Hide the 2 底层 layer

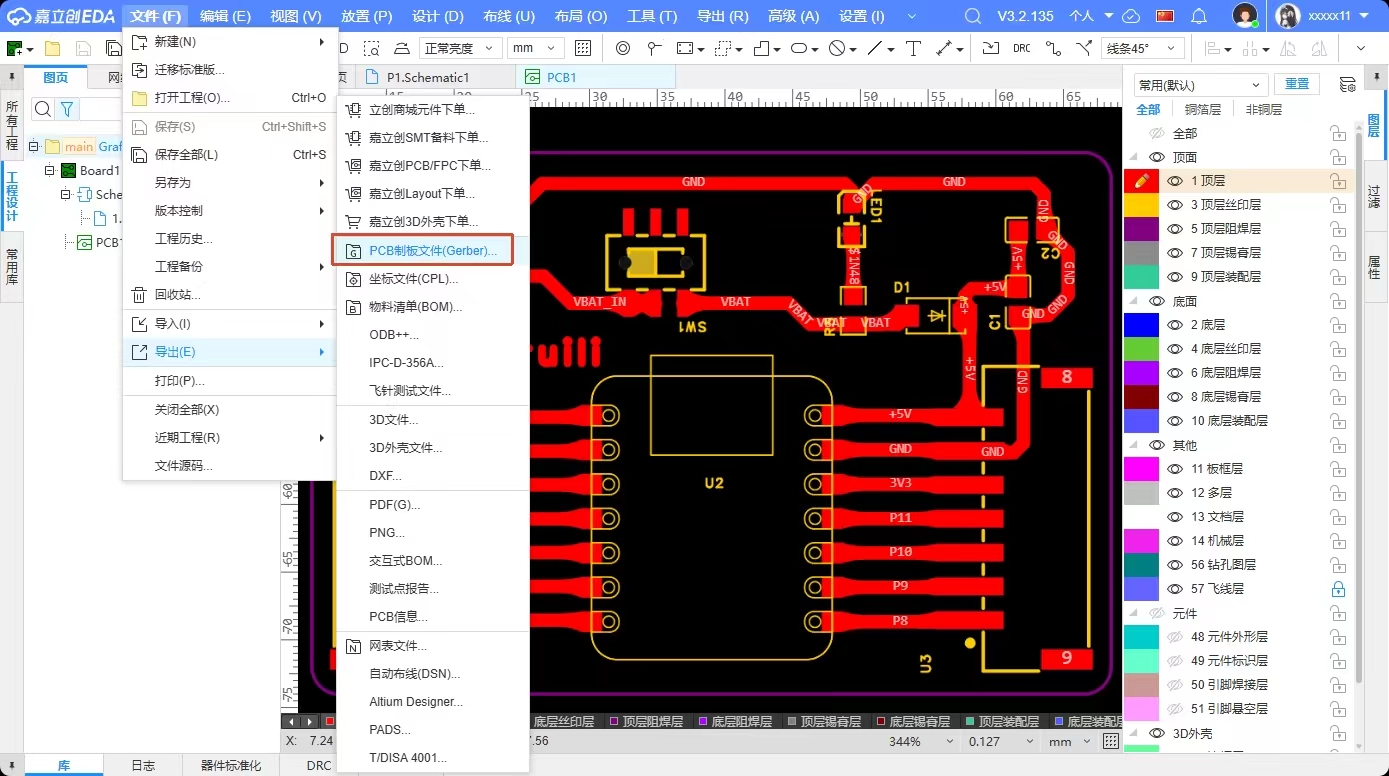[1174, 325]
